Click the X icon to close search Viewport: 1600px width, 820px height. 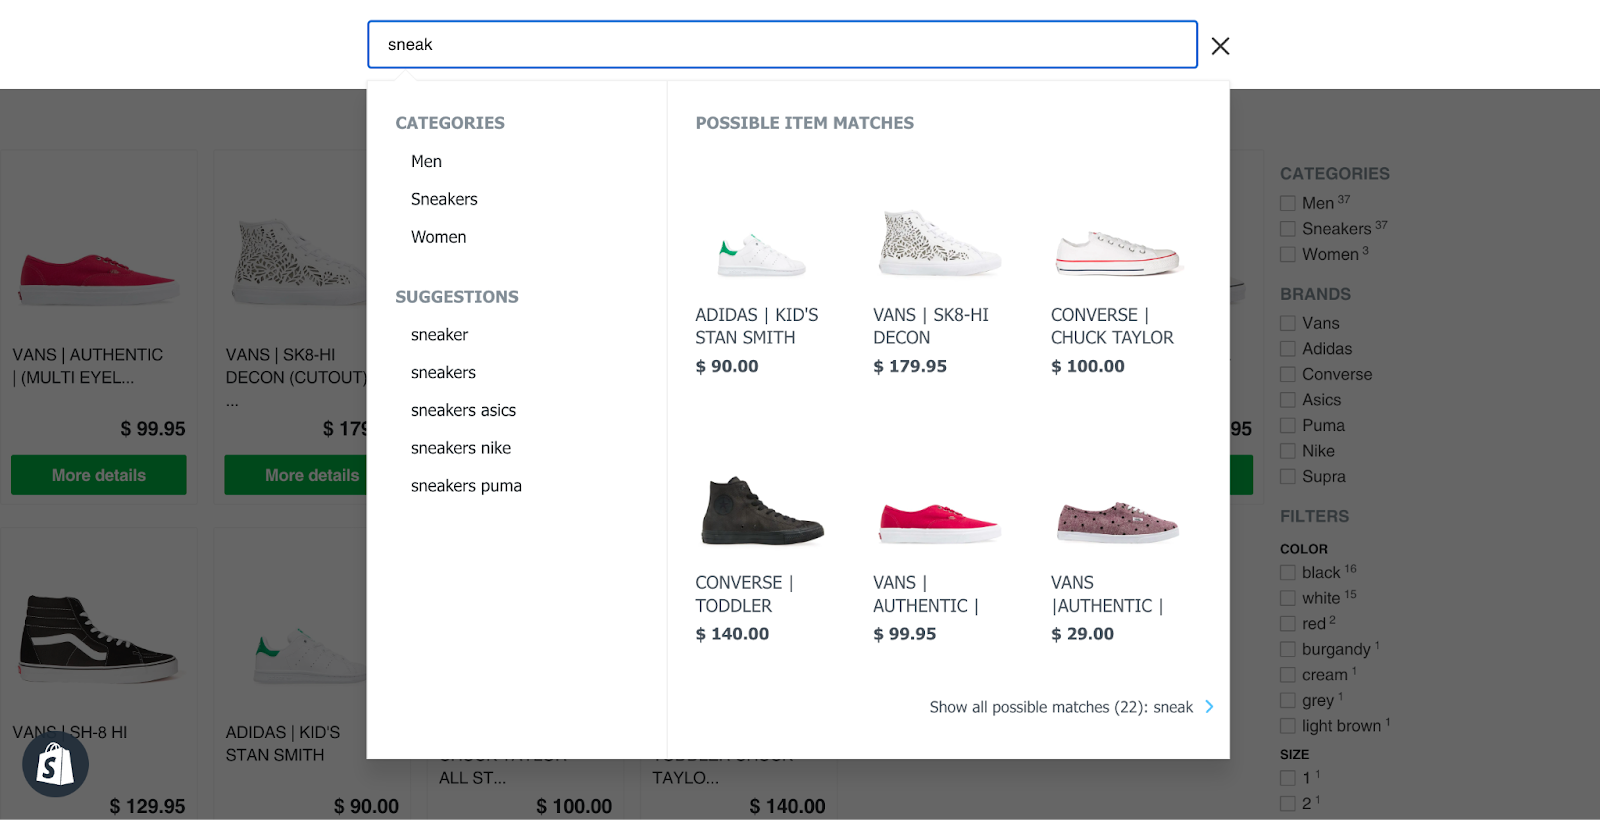(x=1220, y=46)
